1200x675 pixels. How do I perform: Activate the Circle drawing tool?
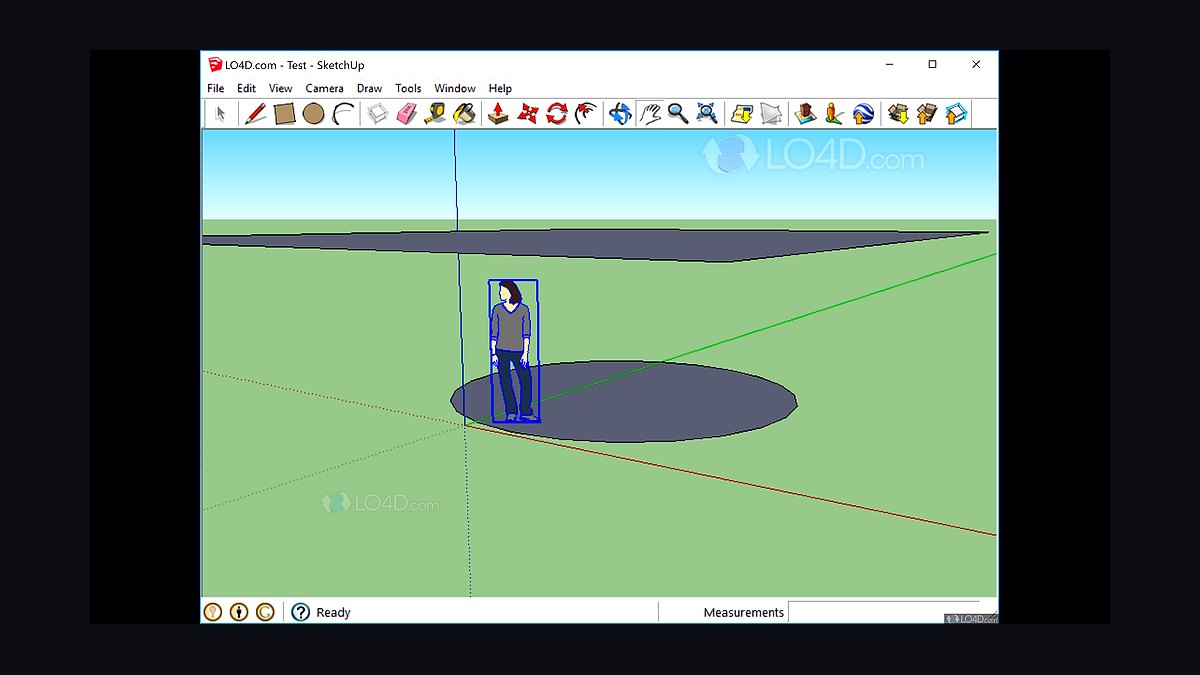point(314,114)
